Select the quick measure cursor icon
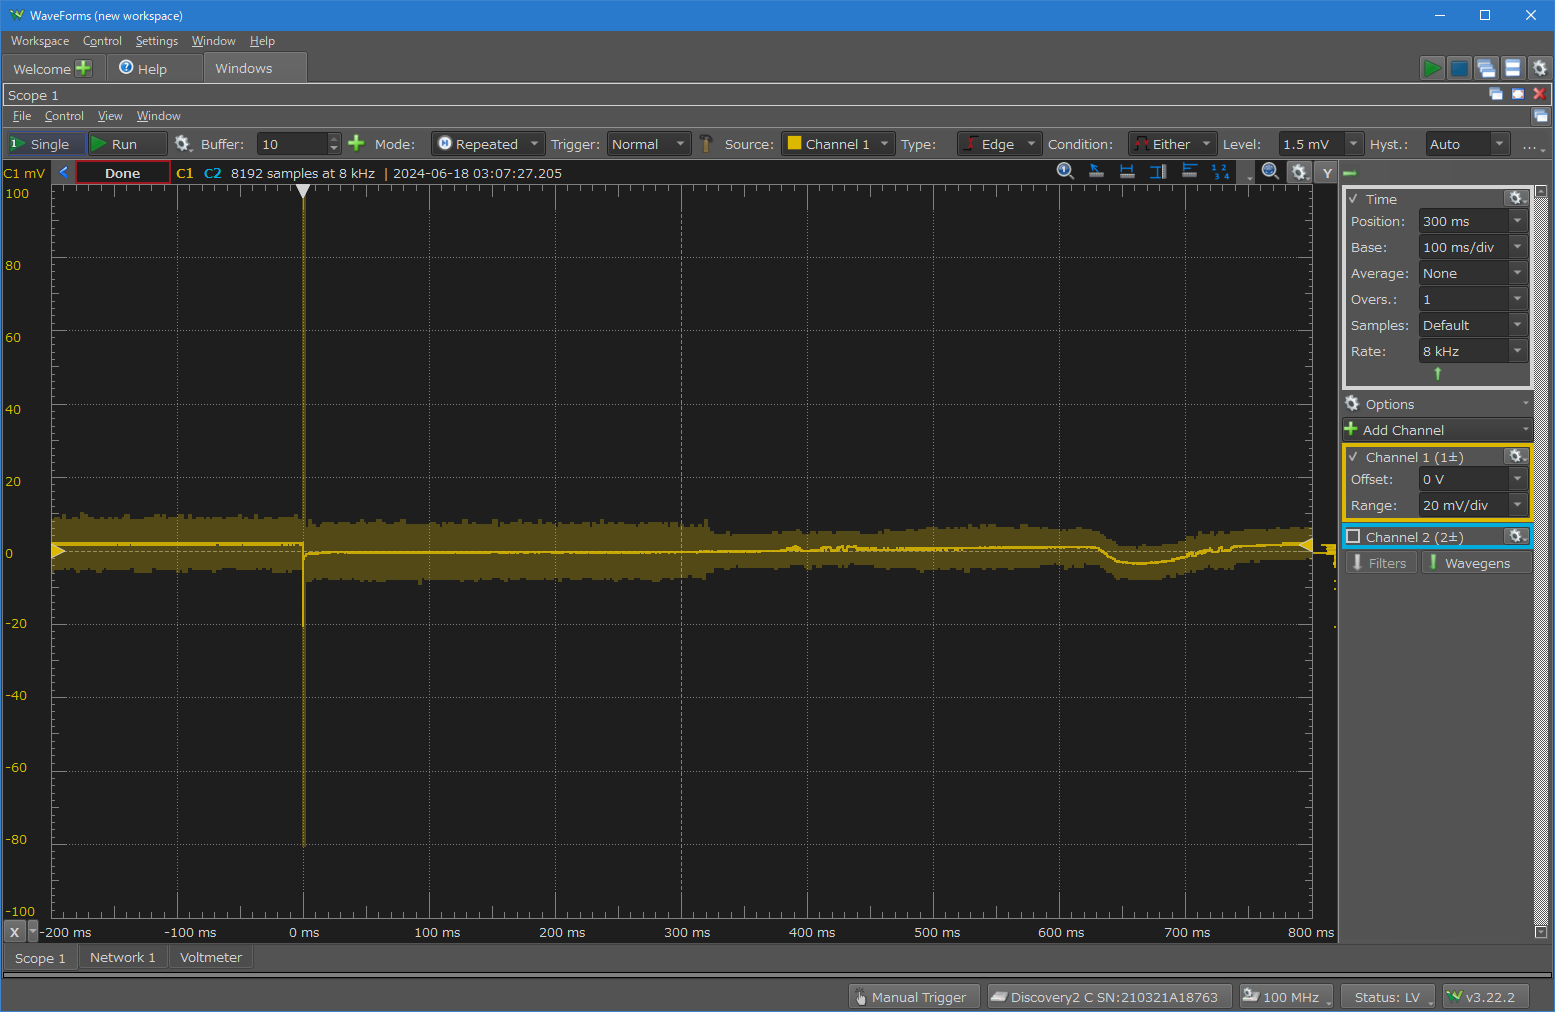This screenshot has width=1555, height=1012. coord(1096,171)
